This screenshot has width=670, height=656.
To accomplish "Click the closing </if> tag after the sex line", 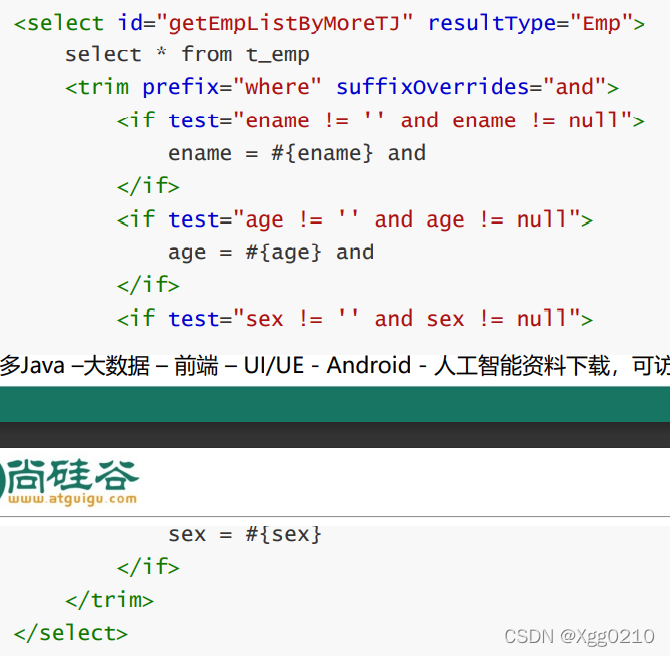I will pyautogui.click(x=148, y=567).
